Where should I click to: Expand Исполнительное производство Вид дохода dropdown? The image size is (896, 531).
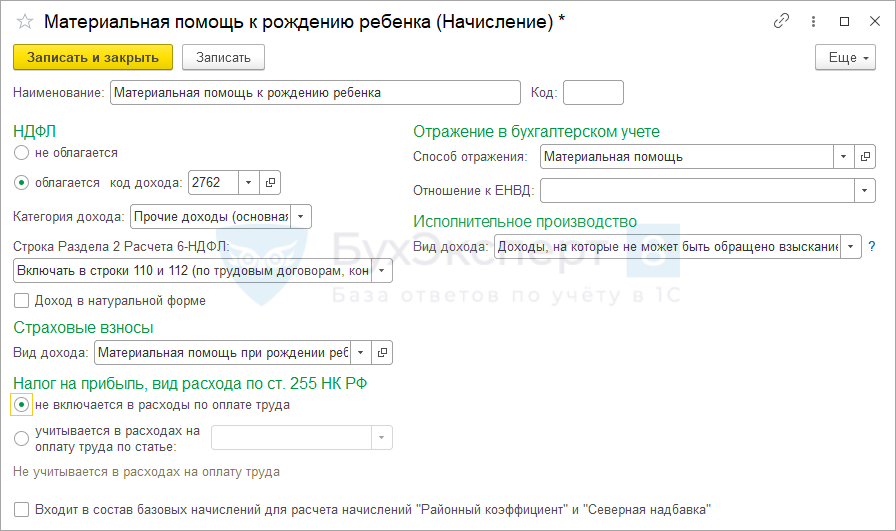point(851,246)
